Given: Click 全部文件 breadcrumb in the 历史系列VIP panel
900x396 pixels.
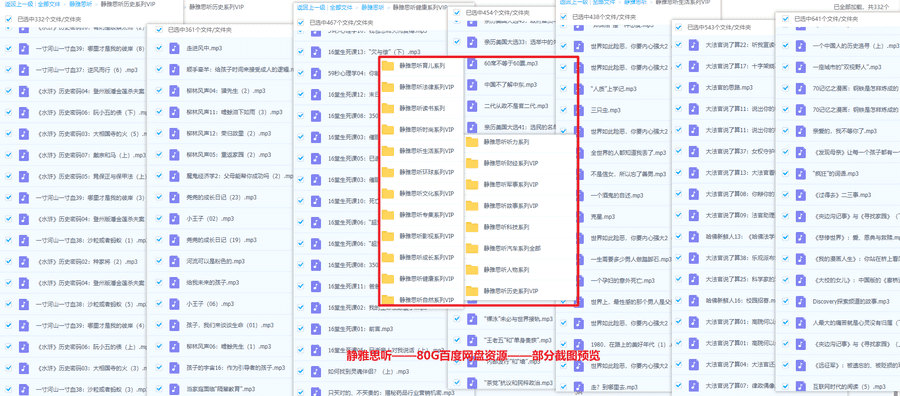Looking at the screenshot, I should (48, 4).
